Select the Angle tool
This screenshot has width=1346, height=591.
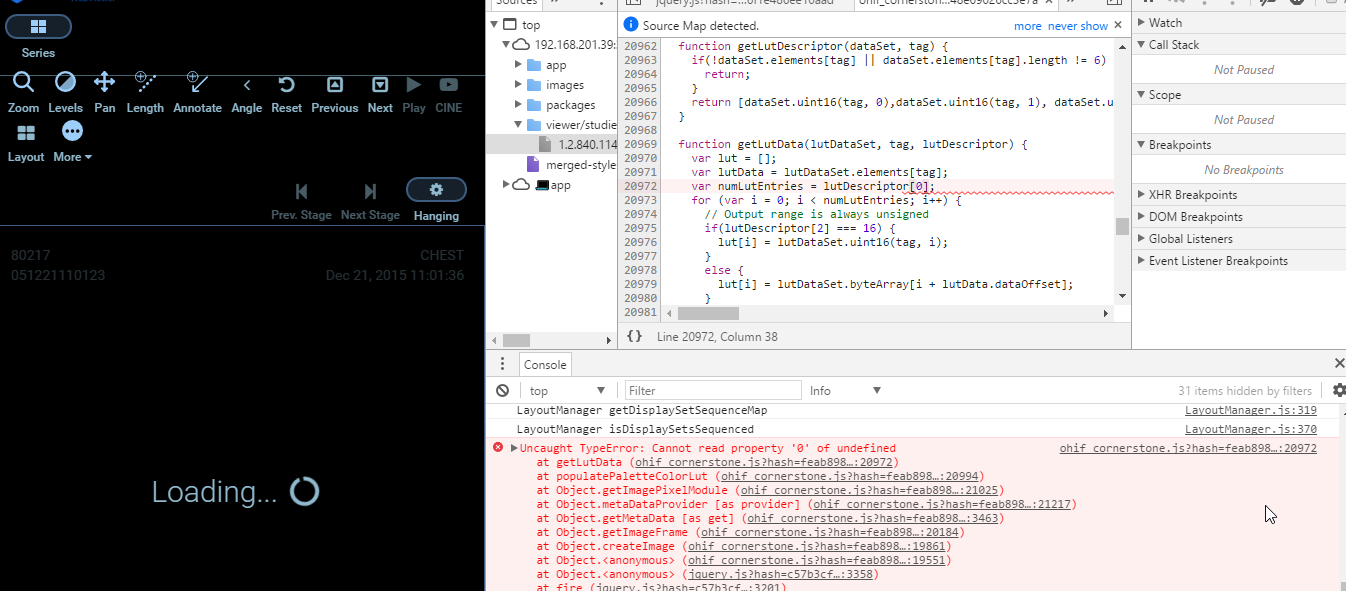pyautogui.click(x=246, y=94)
